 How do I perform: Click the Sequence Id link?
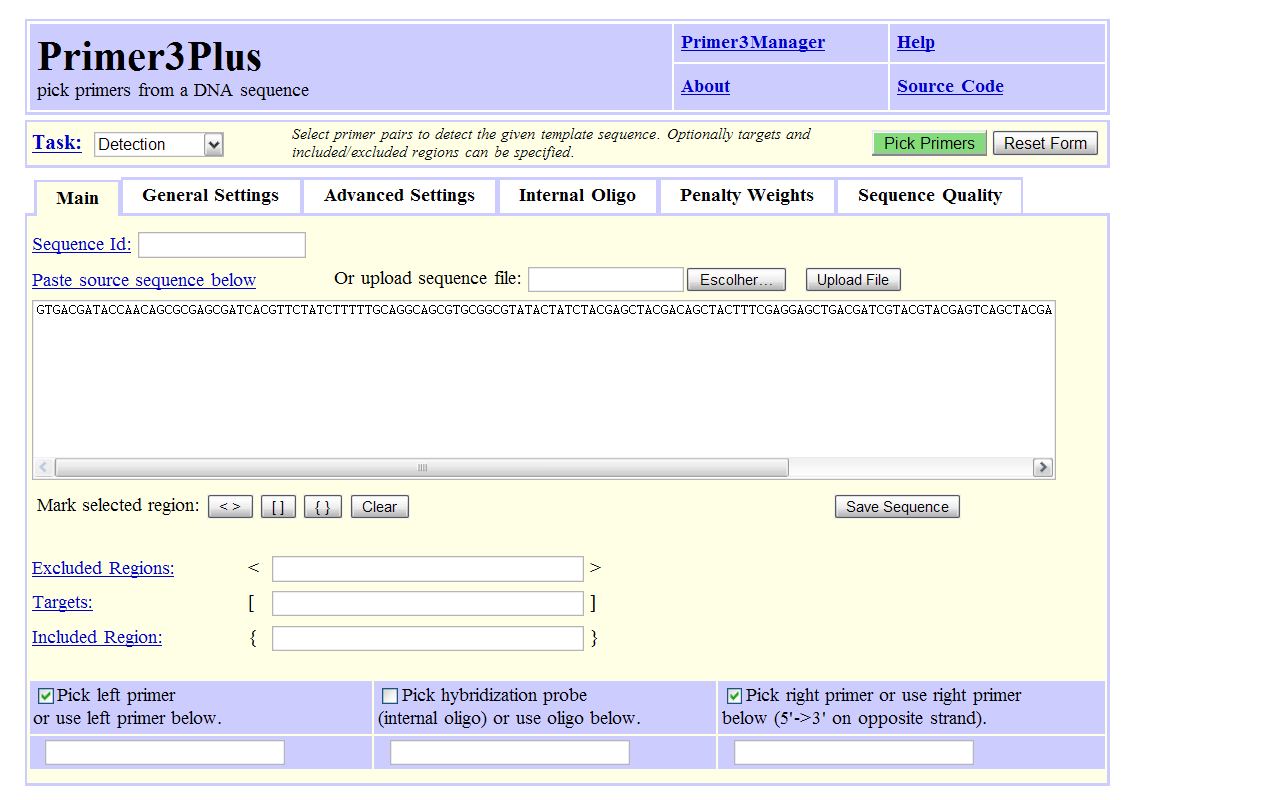pyautogui.click(x=82, y=244)
